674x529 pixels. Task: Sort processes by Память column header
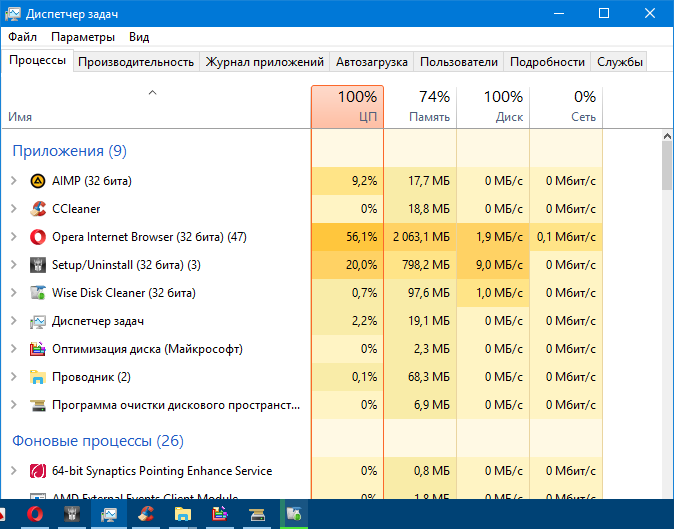[420, 107]
